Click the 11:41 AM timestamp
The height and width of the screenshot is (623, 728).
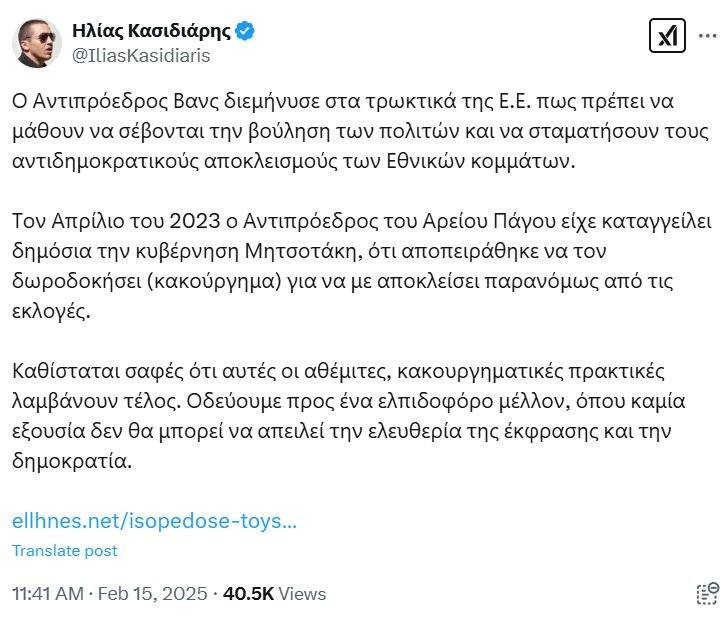47,593
